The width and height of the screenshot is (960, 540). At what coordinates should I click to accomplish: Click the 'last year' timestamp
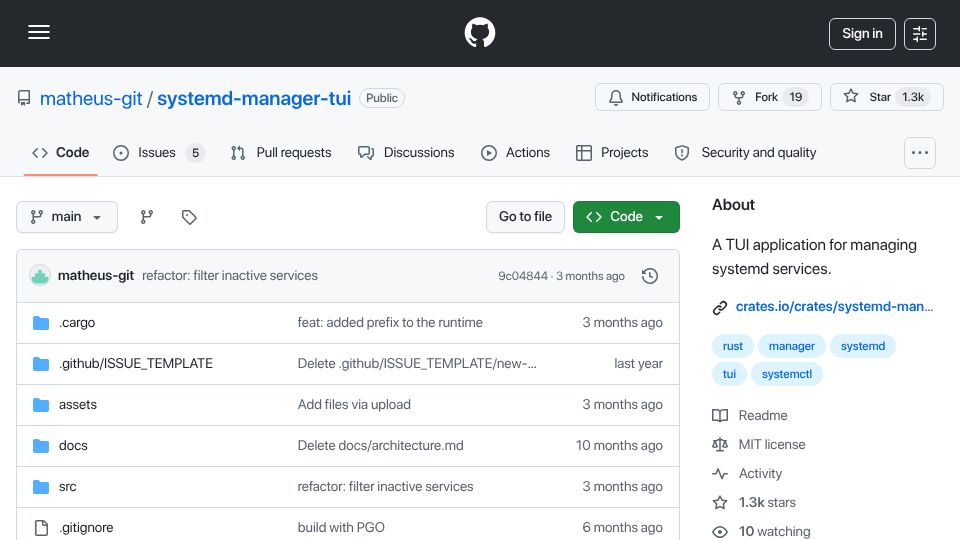[638, 364]
